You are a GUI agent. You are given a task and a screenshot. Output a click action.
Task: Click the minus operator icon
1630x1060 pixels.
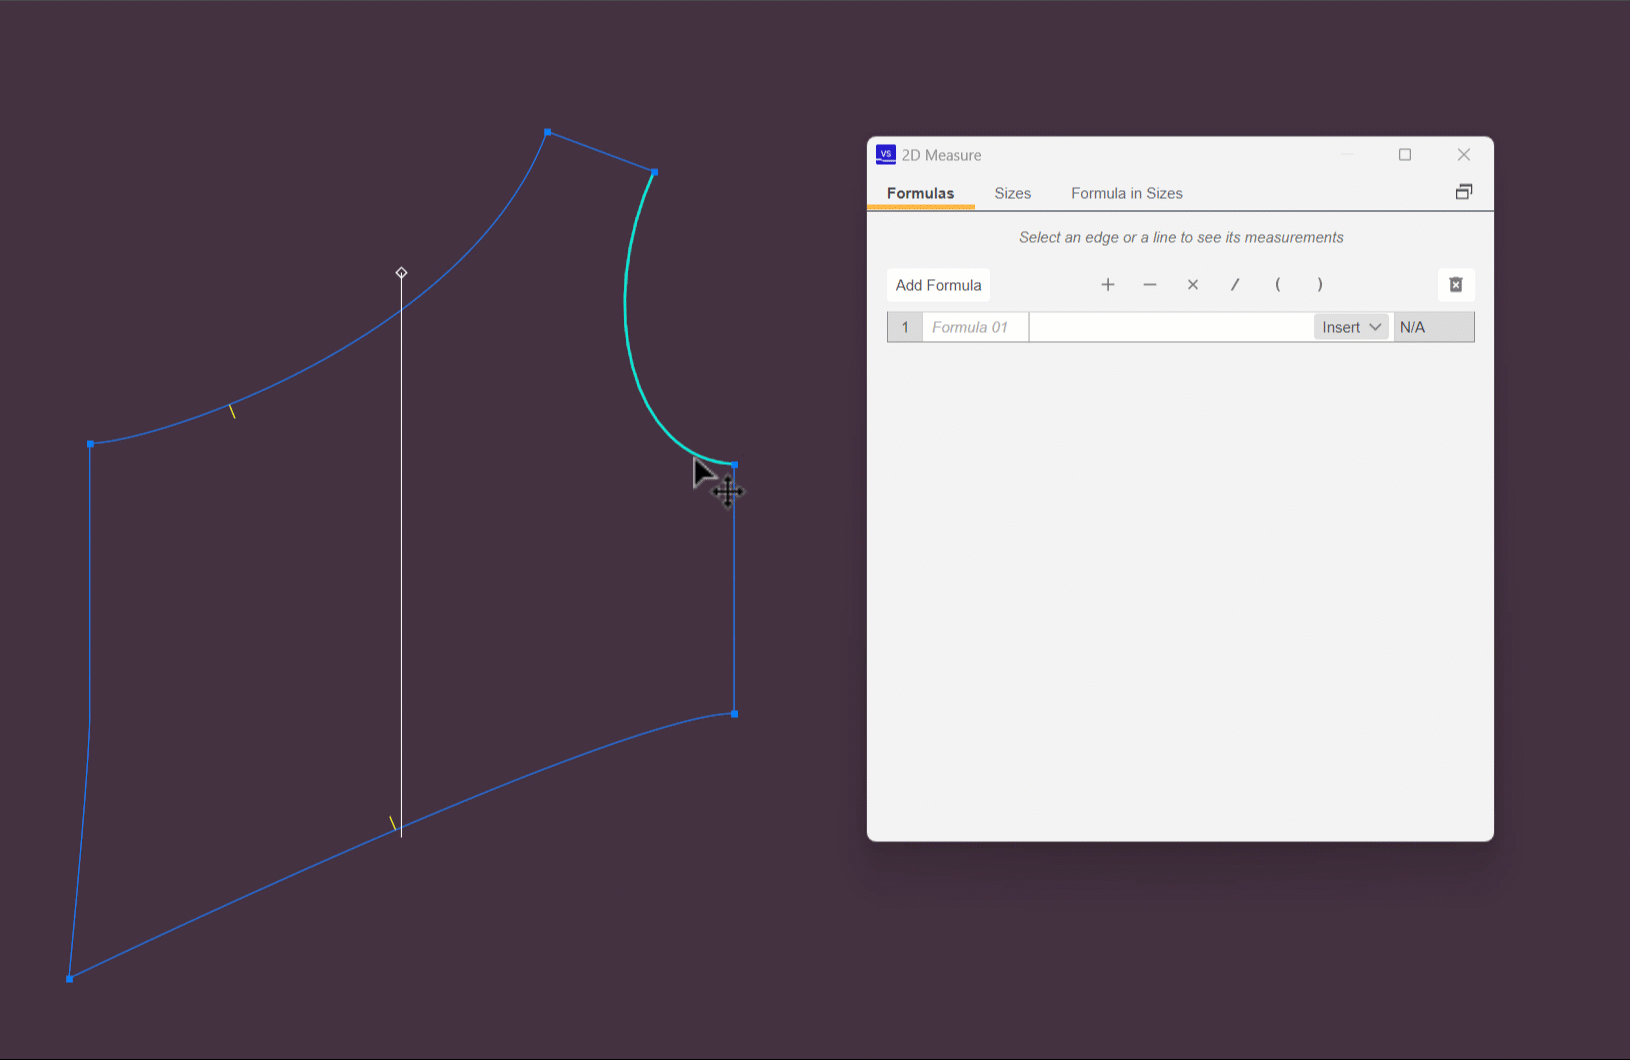tap(1150, 285)
